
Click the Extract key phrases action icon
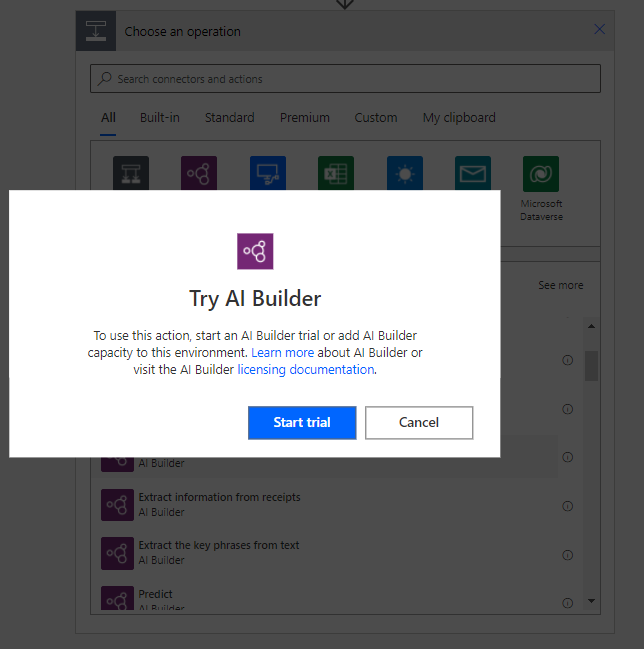pyautogui.click(x=118, y=553)
